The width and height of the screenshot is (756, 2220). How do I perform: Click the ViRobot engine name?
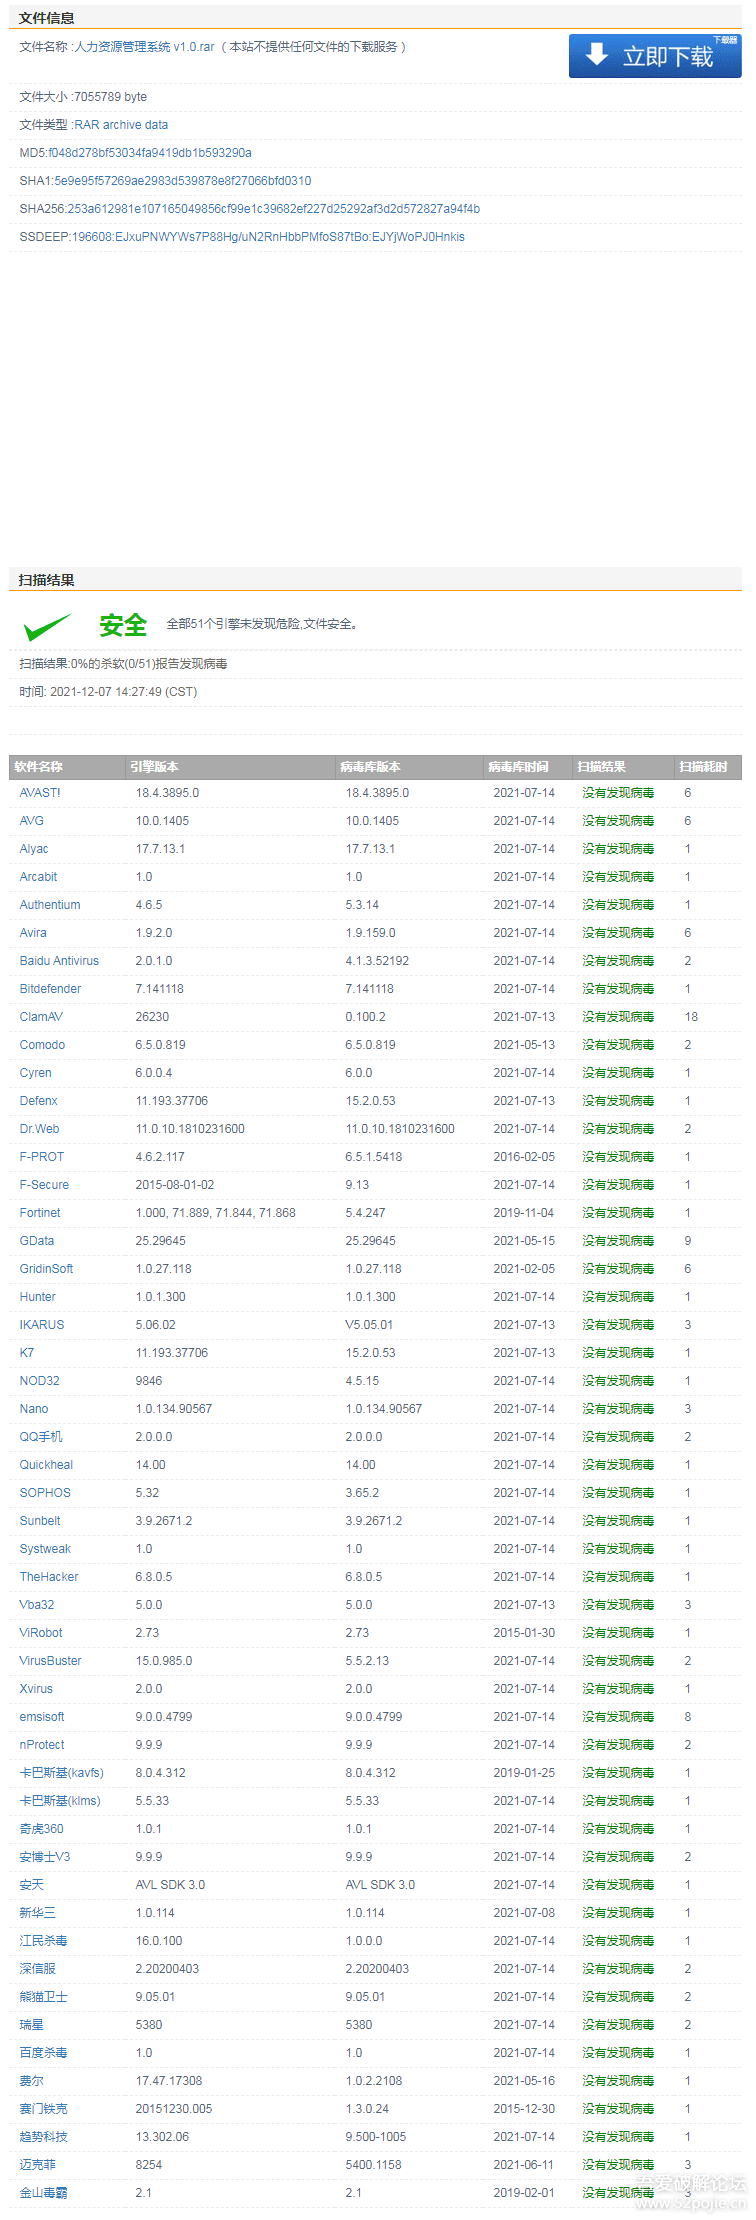[x=41, y=1633]
